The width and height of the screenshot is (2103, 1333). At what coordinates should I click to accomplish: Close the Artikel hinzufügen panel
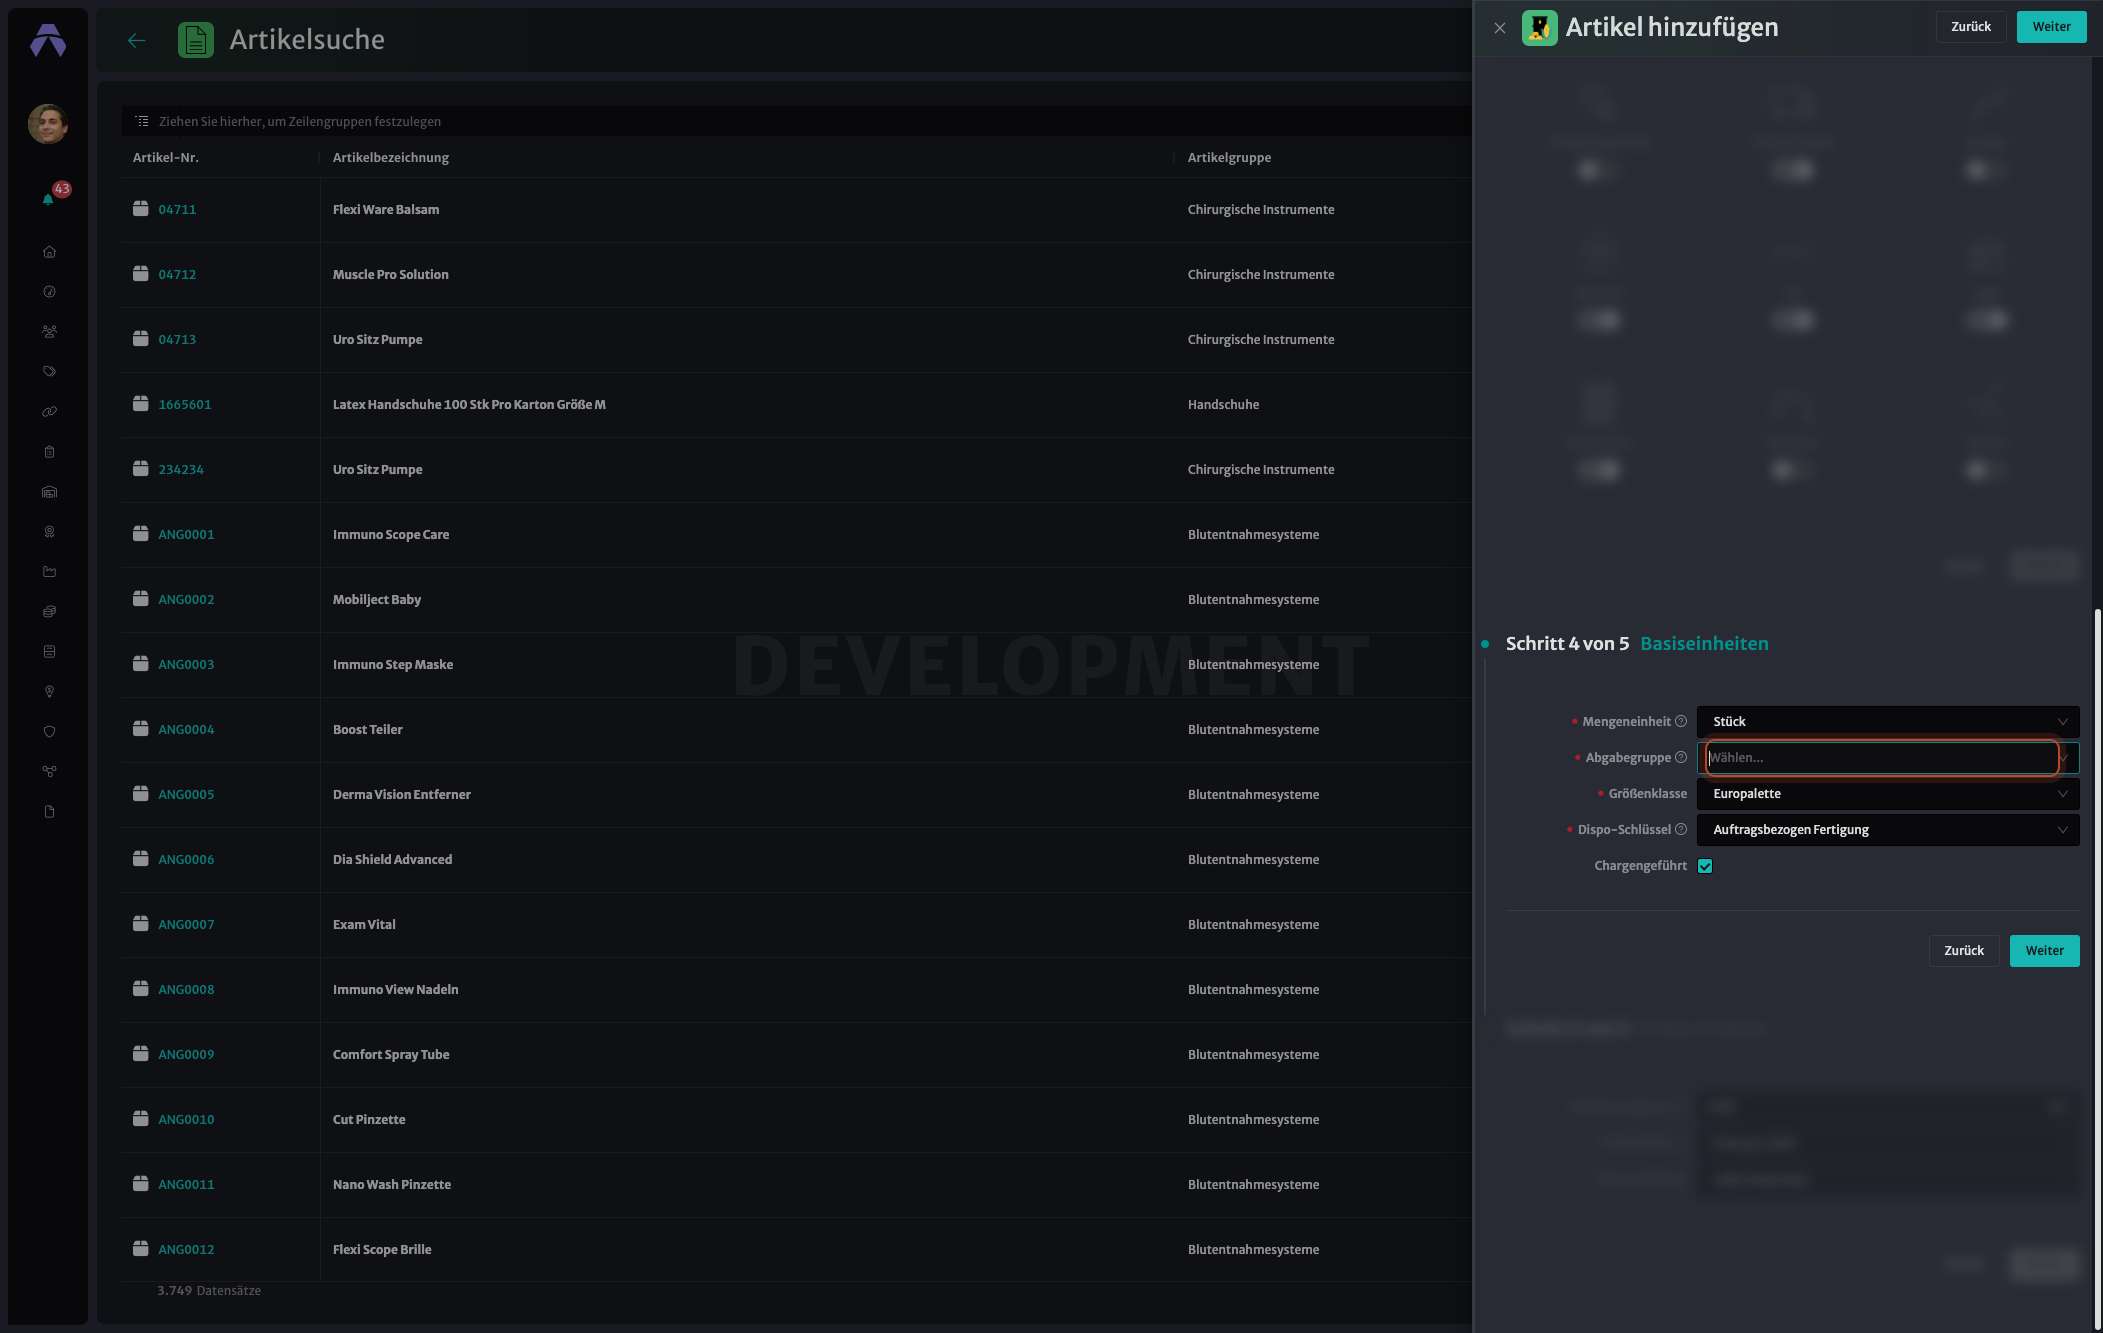point(1499,28)
